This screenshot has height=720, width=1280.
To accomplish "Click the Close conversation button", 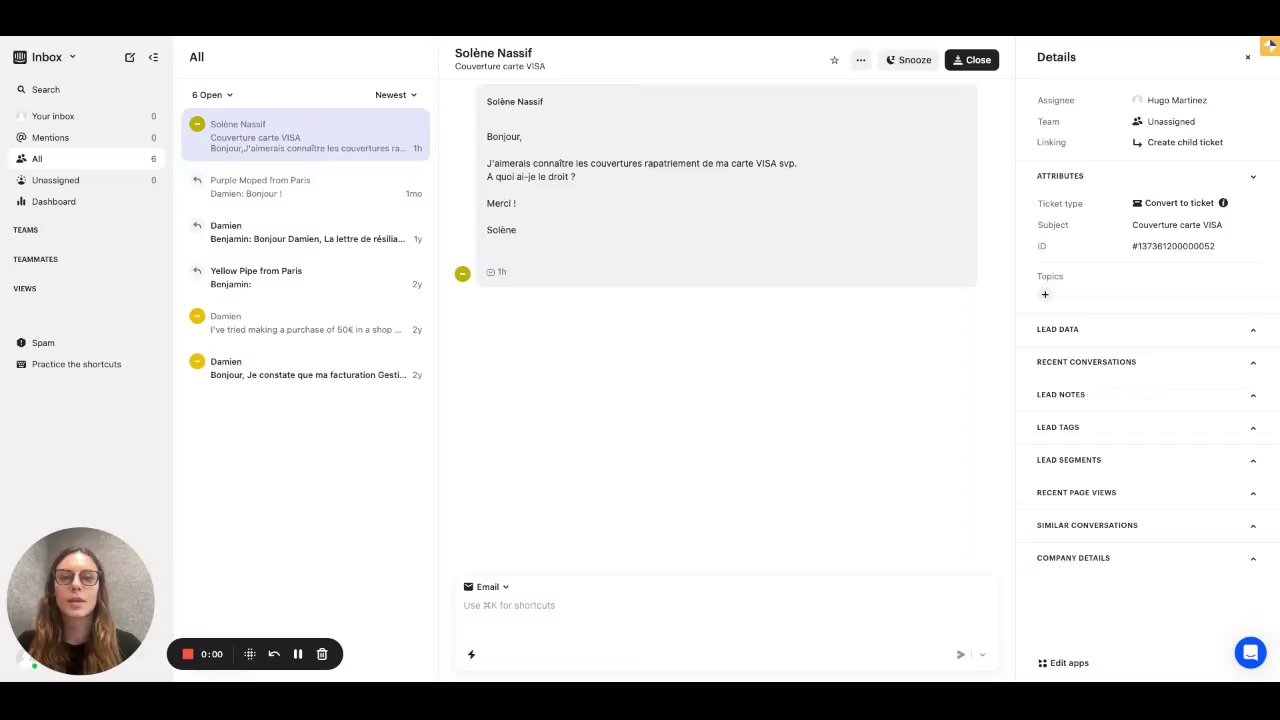I will tap(971, 60).
